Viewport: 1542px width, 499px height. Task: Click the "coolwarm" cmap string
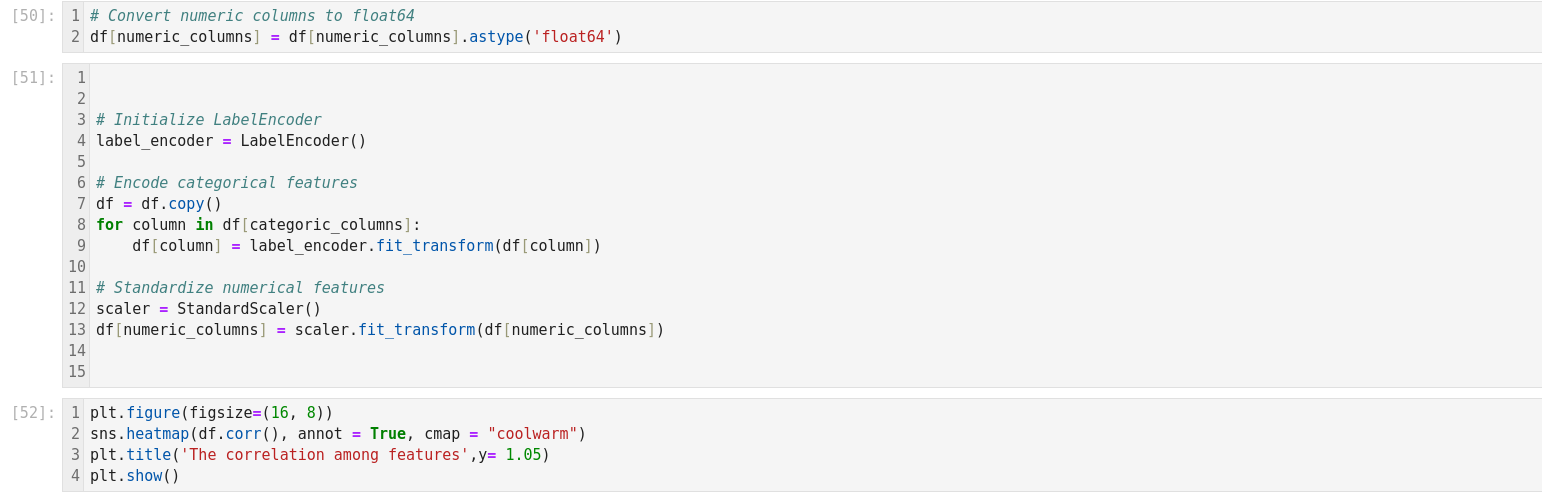pos(532,434)
